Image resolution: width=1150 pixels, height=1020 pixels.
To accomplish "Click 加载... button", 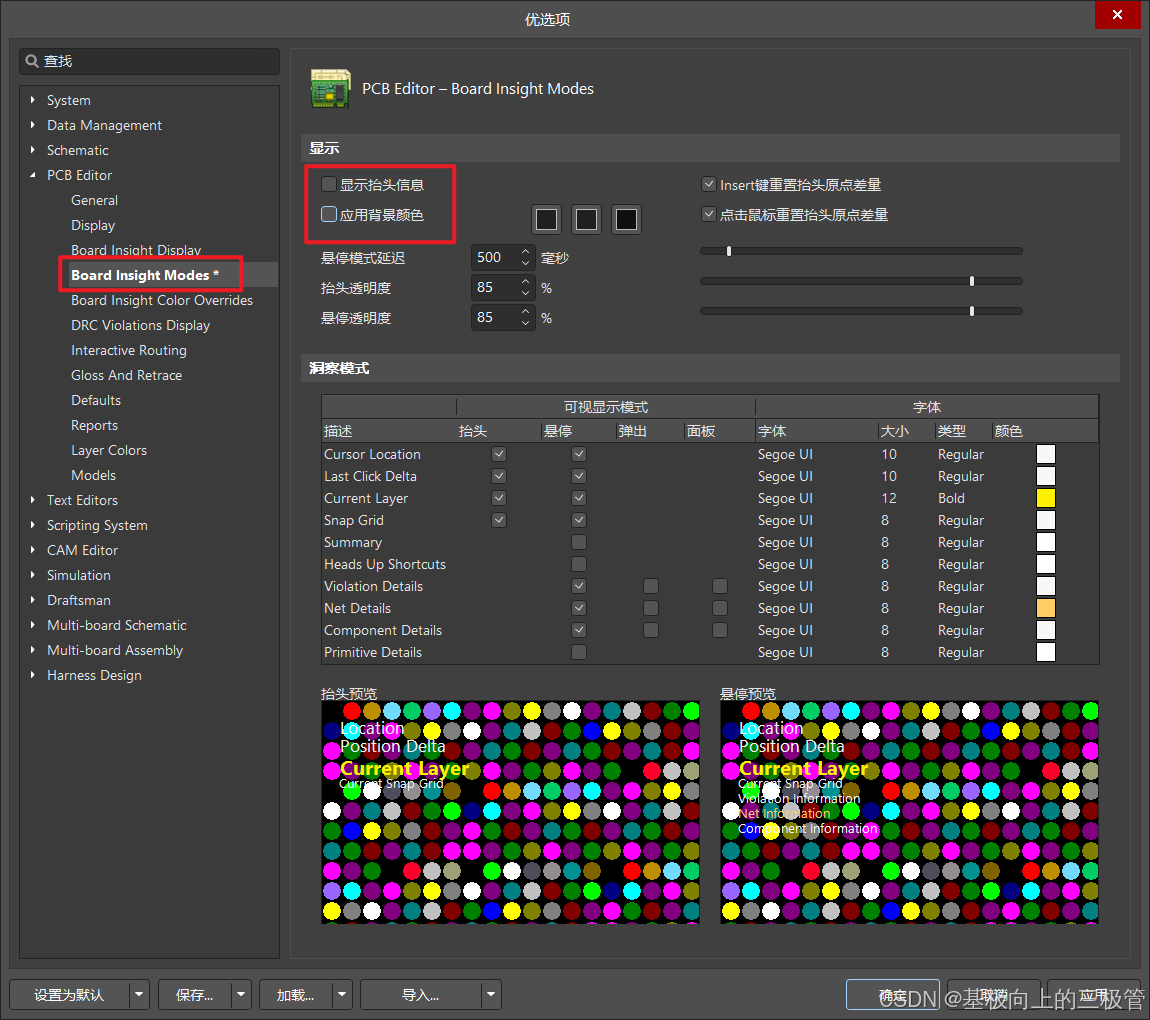I will coord(296,995).
